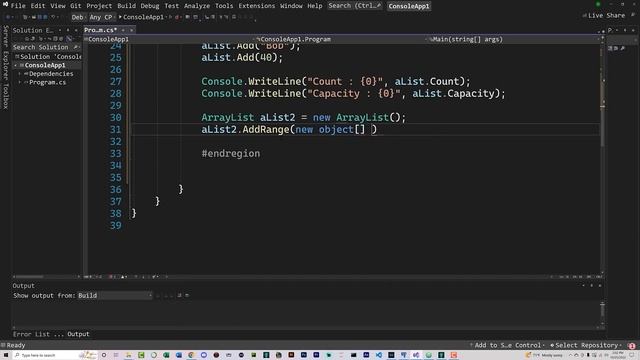Screen dimensions: 640x360
Task: Open the Window menu
Action: coord(291,6)
